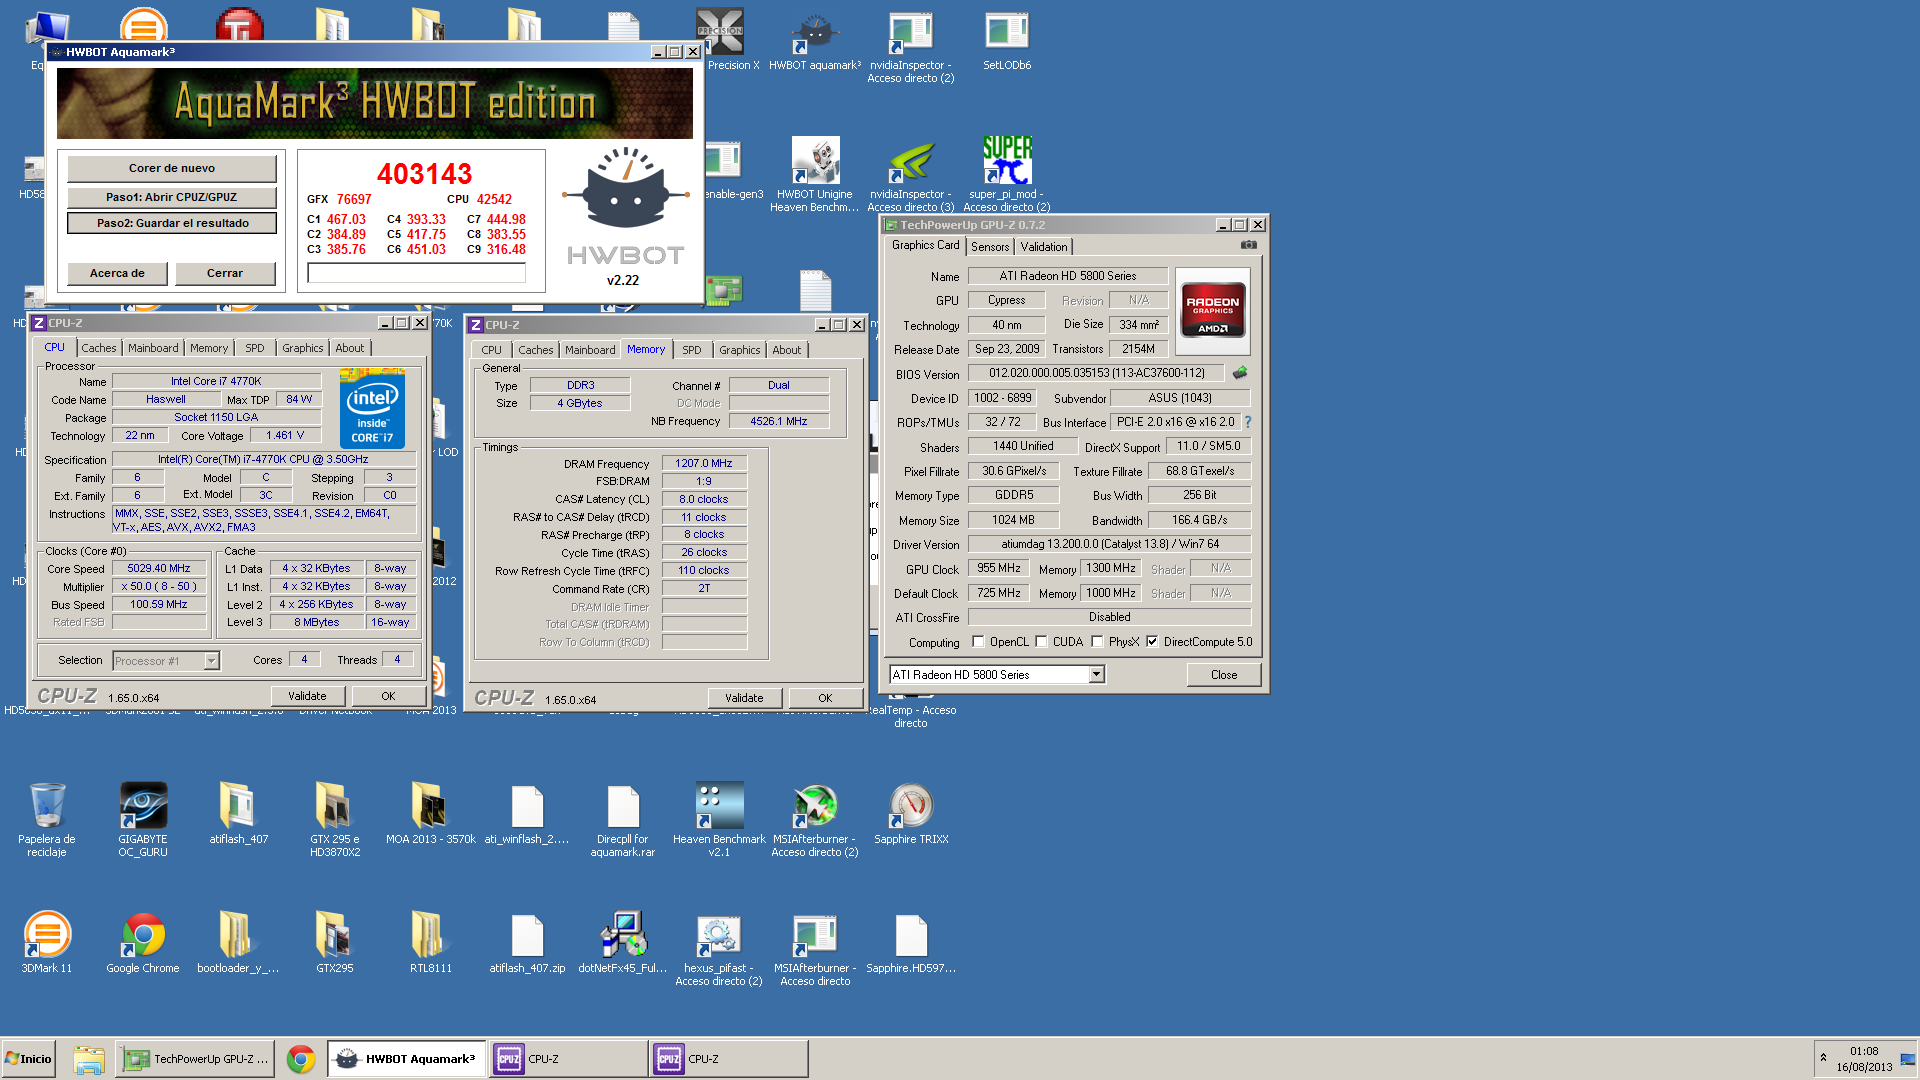This screenshot has width=1920, height=1080.
Task: Open Graphics tab in right CPU-Z window
Action: coord(739,350)
